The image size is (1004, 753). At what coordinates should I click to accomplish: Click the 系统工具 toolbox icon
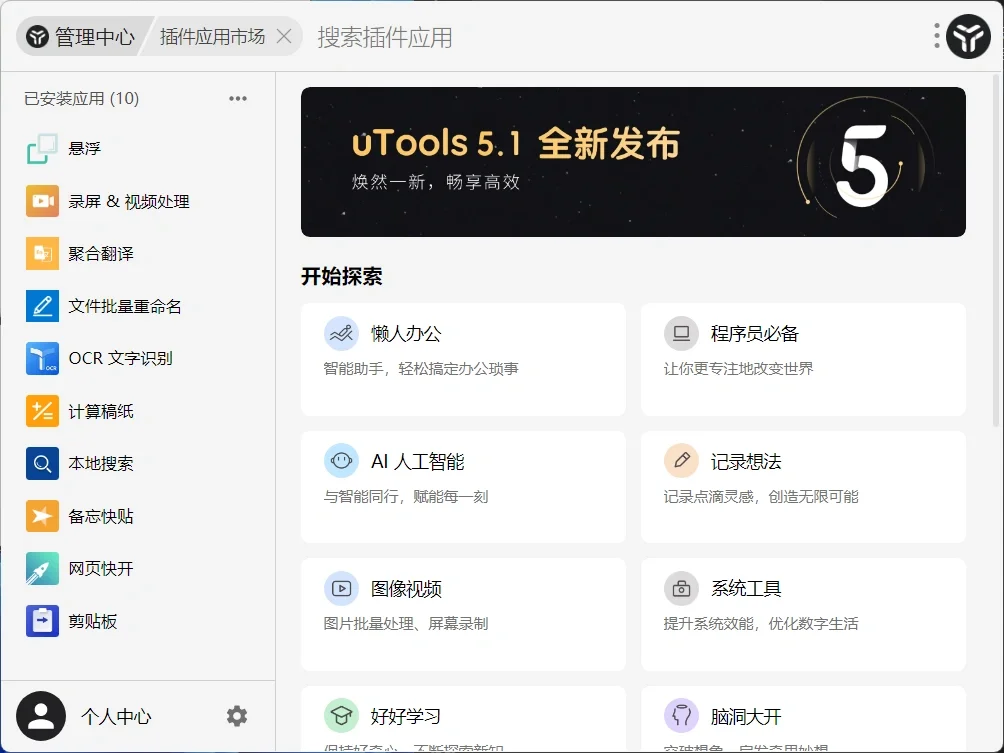pos(681,588)
